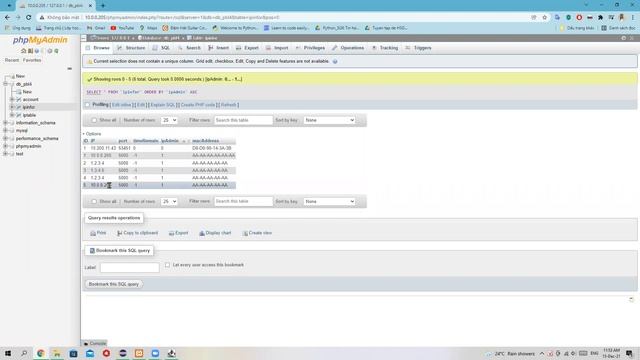Click cell D8-D0-90-14-3A-3B in macAddress column
The height and width of the screenshot is (360, 640).
coord(211,148)
